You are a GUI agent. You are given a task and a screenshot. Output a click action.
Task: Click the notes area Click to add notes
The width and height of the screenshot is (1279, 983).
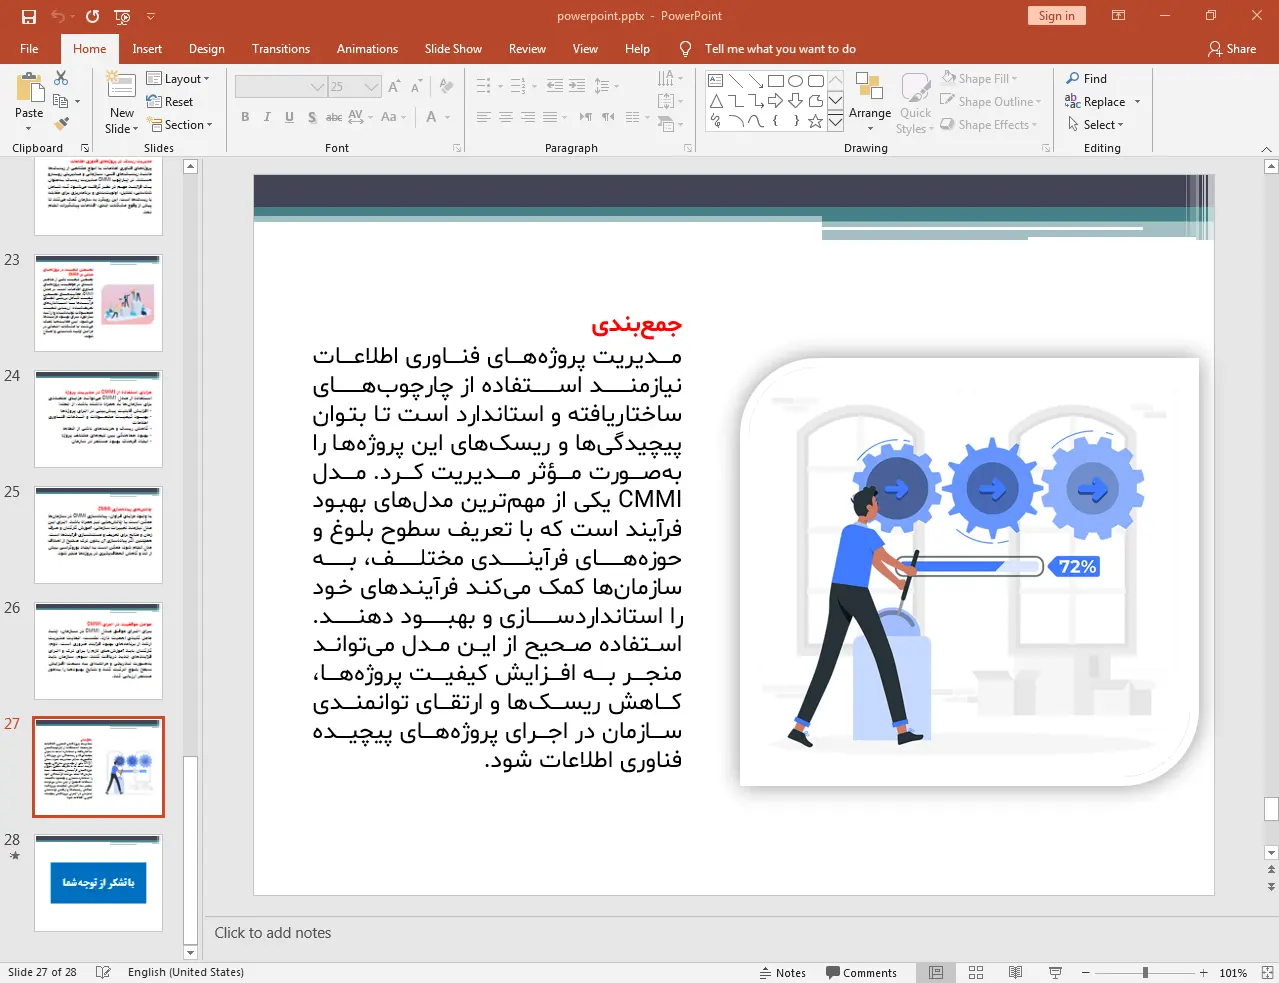273,933
